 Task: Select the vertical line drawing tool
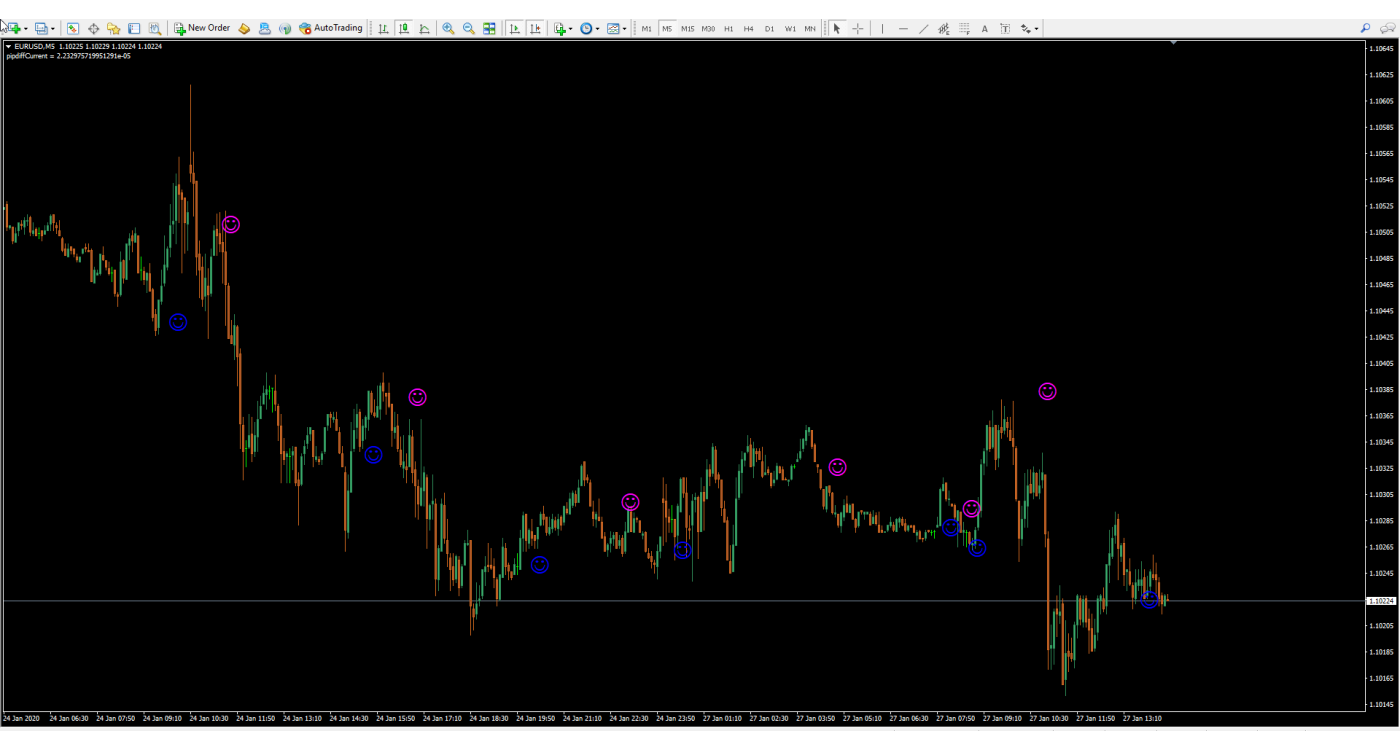click(882, 29)
